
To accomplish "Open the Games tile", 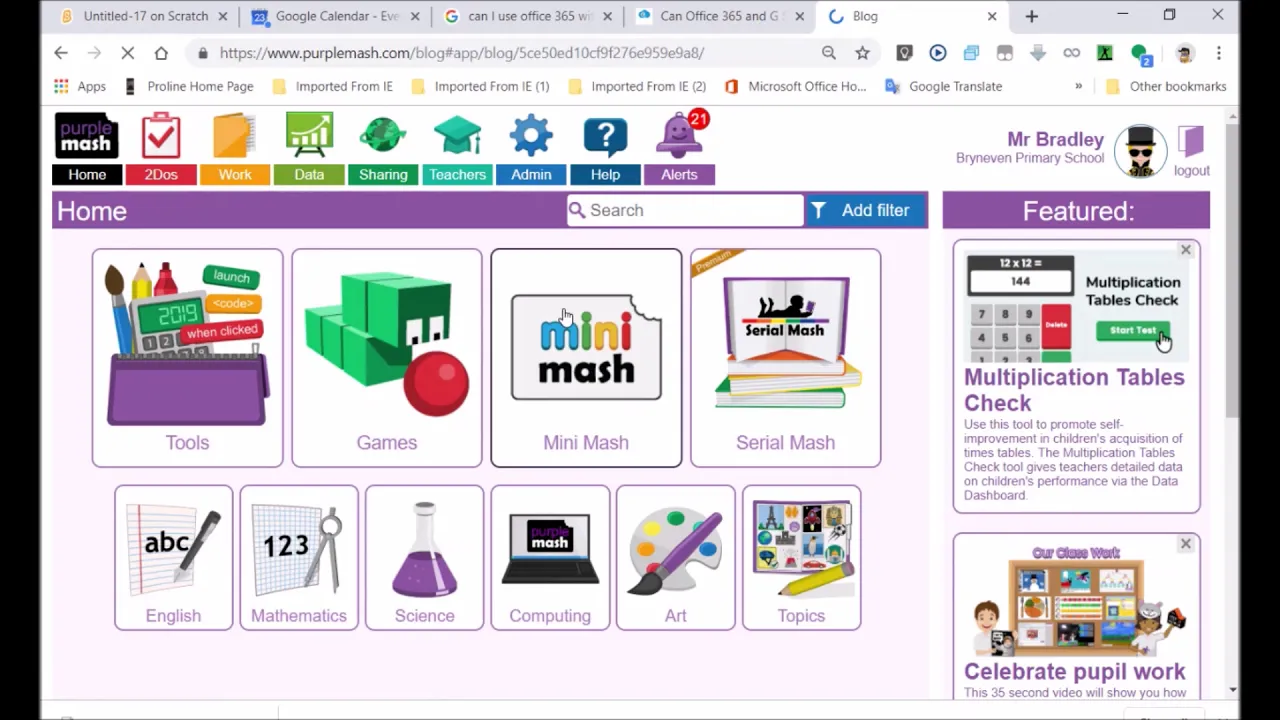I will 387,358.
